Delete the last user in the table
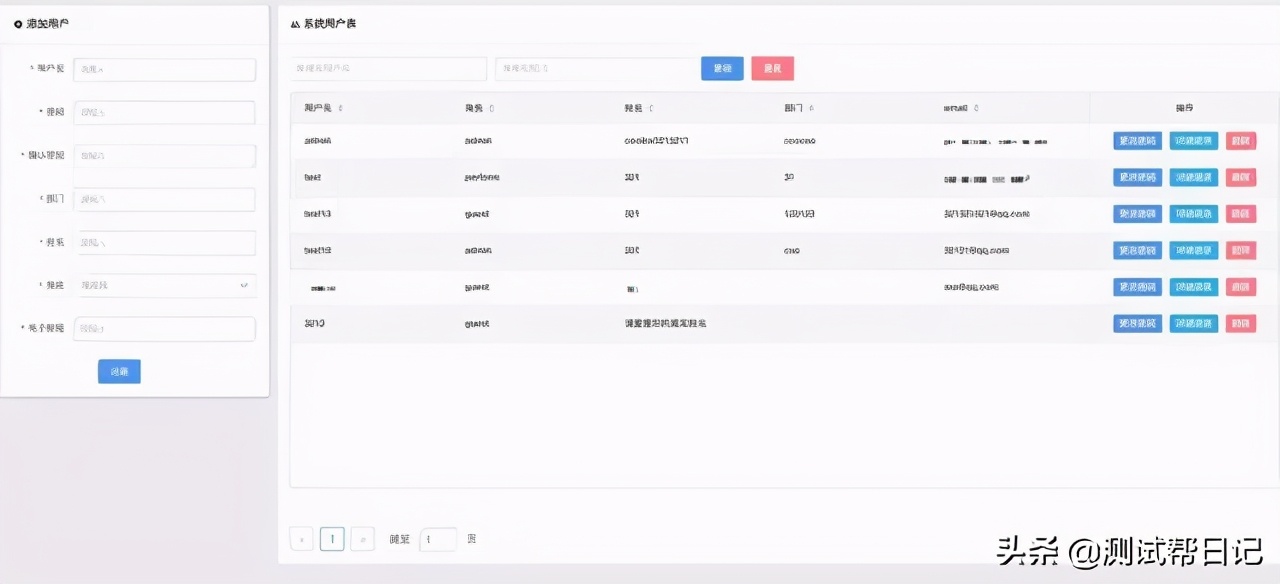The image size is (1280, 584). click(x=1240, y=323)
